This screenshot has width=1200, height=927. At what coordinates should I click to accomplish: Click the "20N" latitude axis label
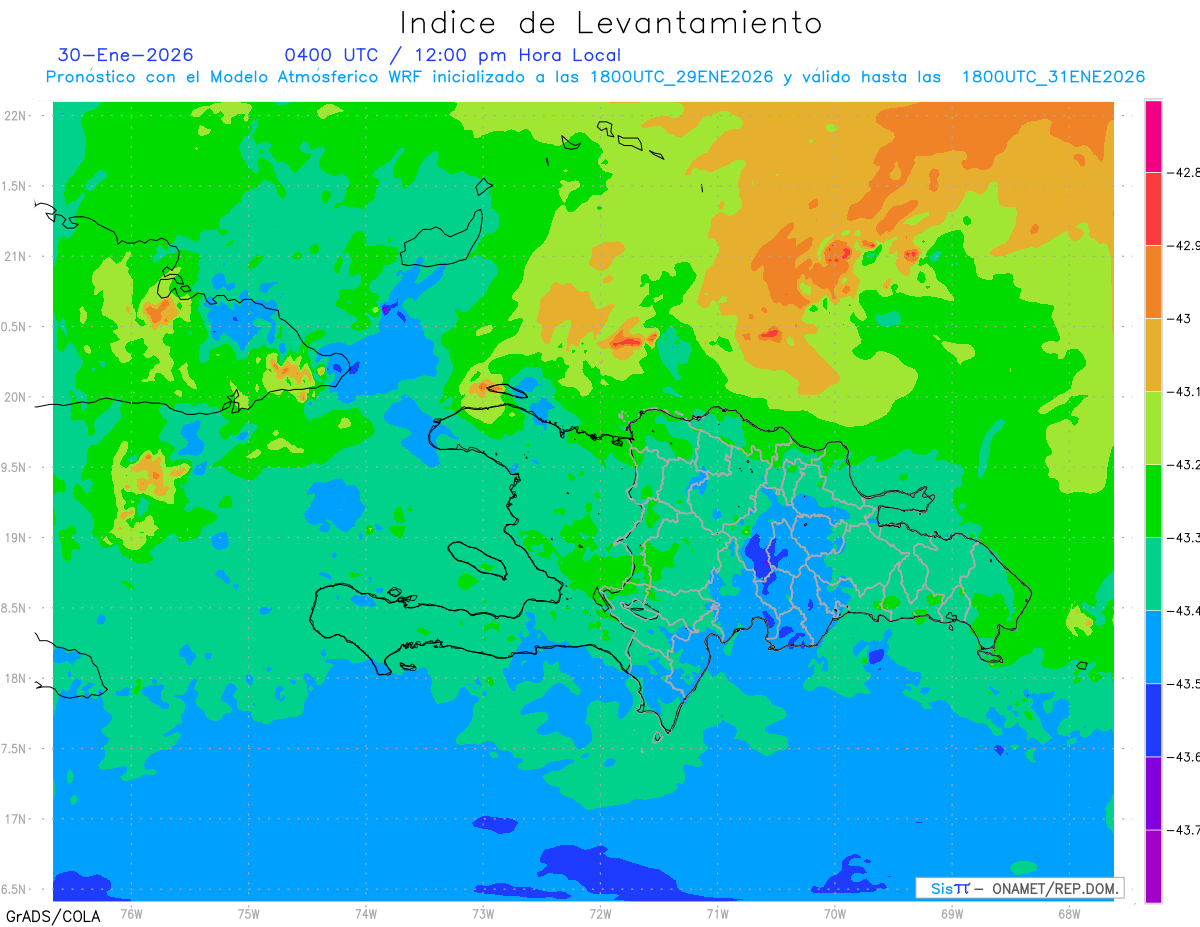click(17, 397)
